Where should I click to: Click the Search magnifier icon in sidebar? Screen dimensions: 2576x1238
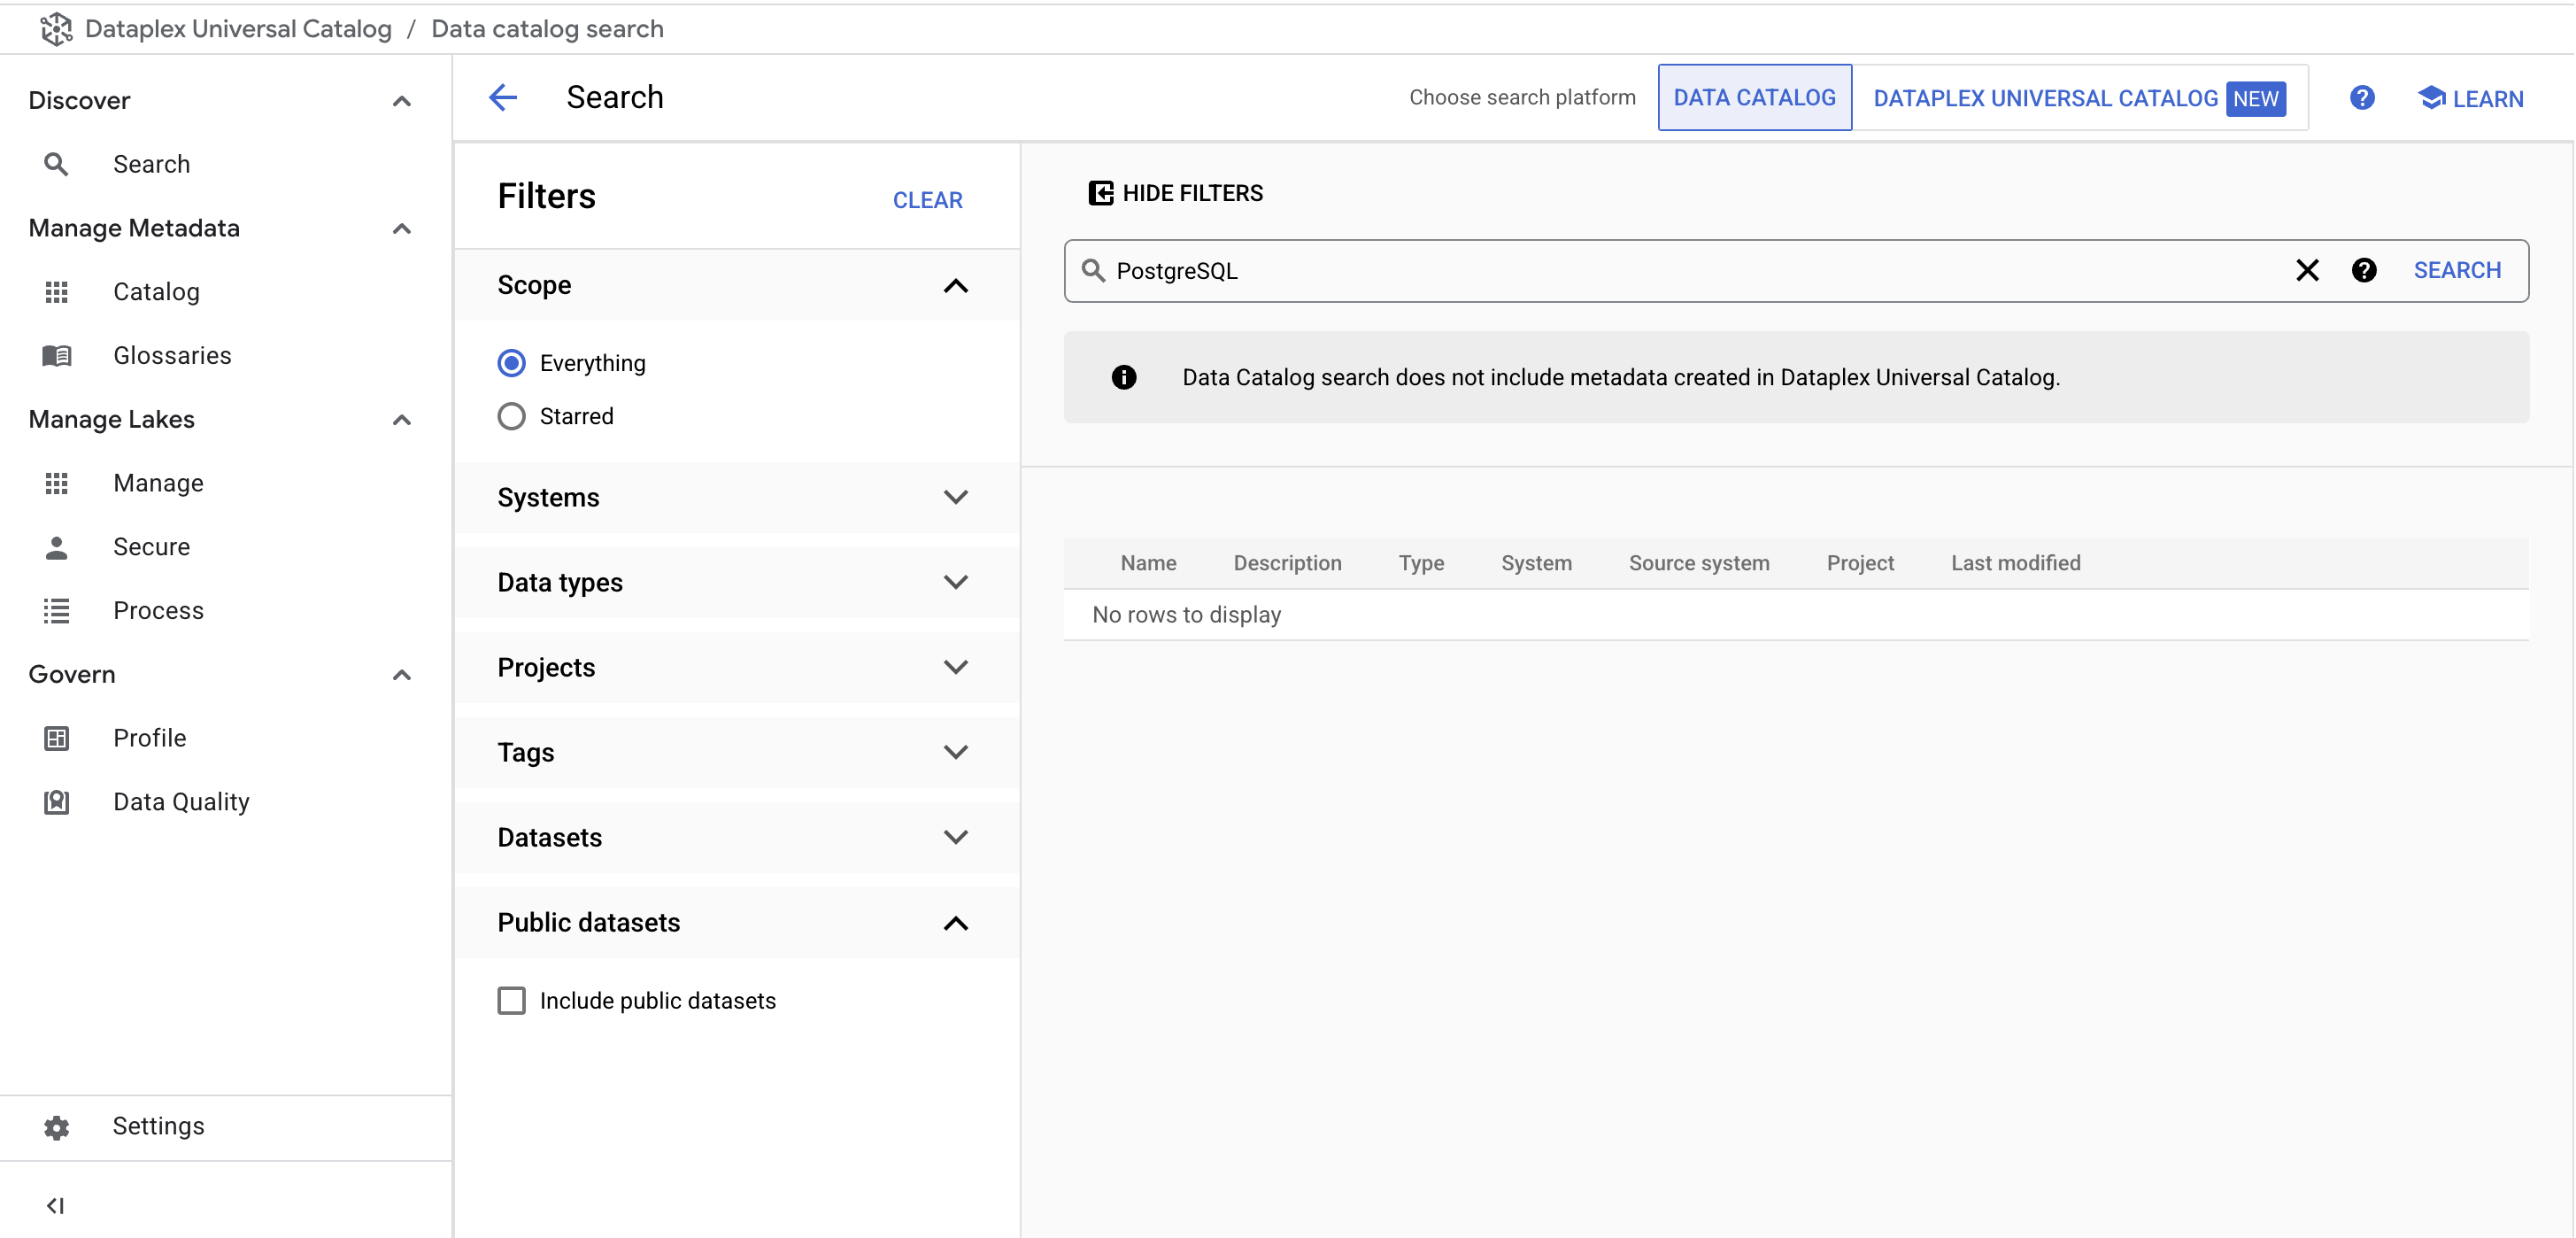(56, 164)
